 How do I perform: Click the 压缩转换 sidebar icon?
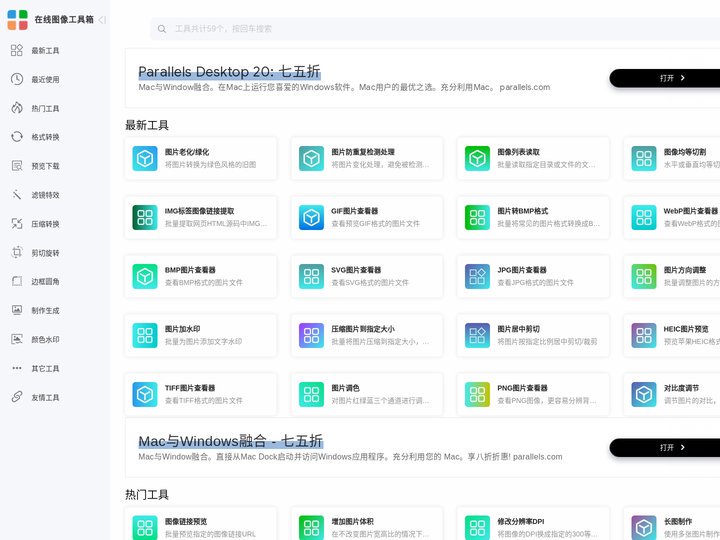pos(17,224)
